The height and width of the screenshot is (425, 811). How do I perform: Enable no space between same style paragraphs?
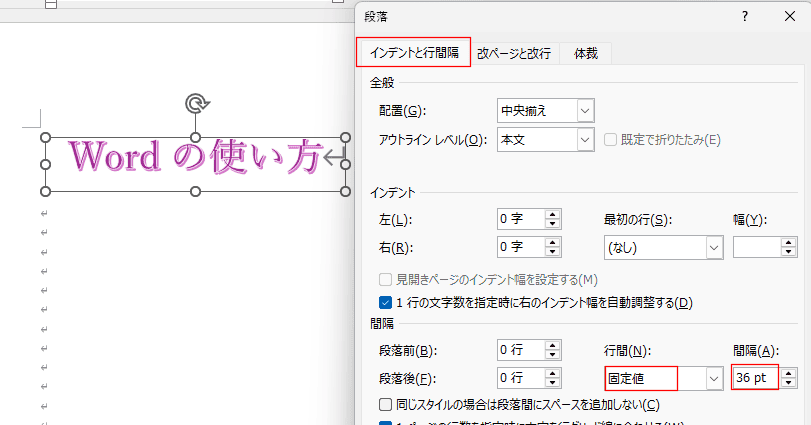coord(386,404)
